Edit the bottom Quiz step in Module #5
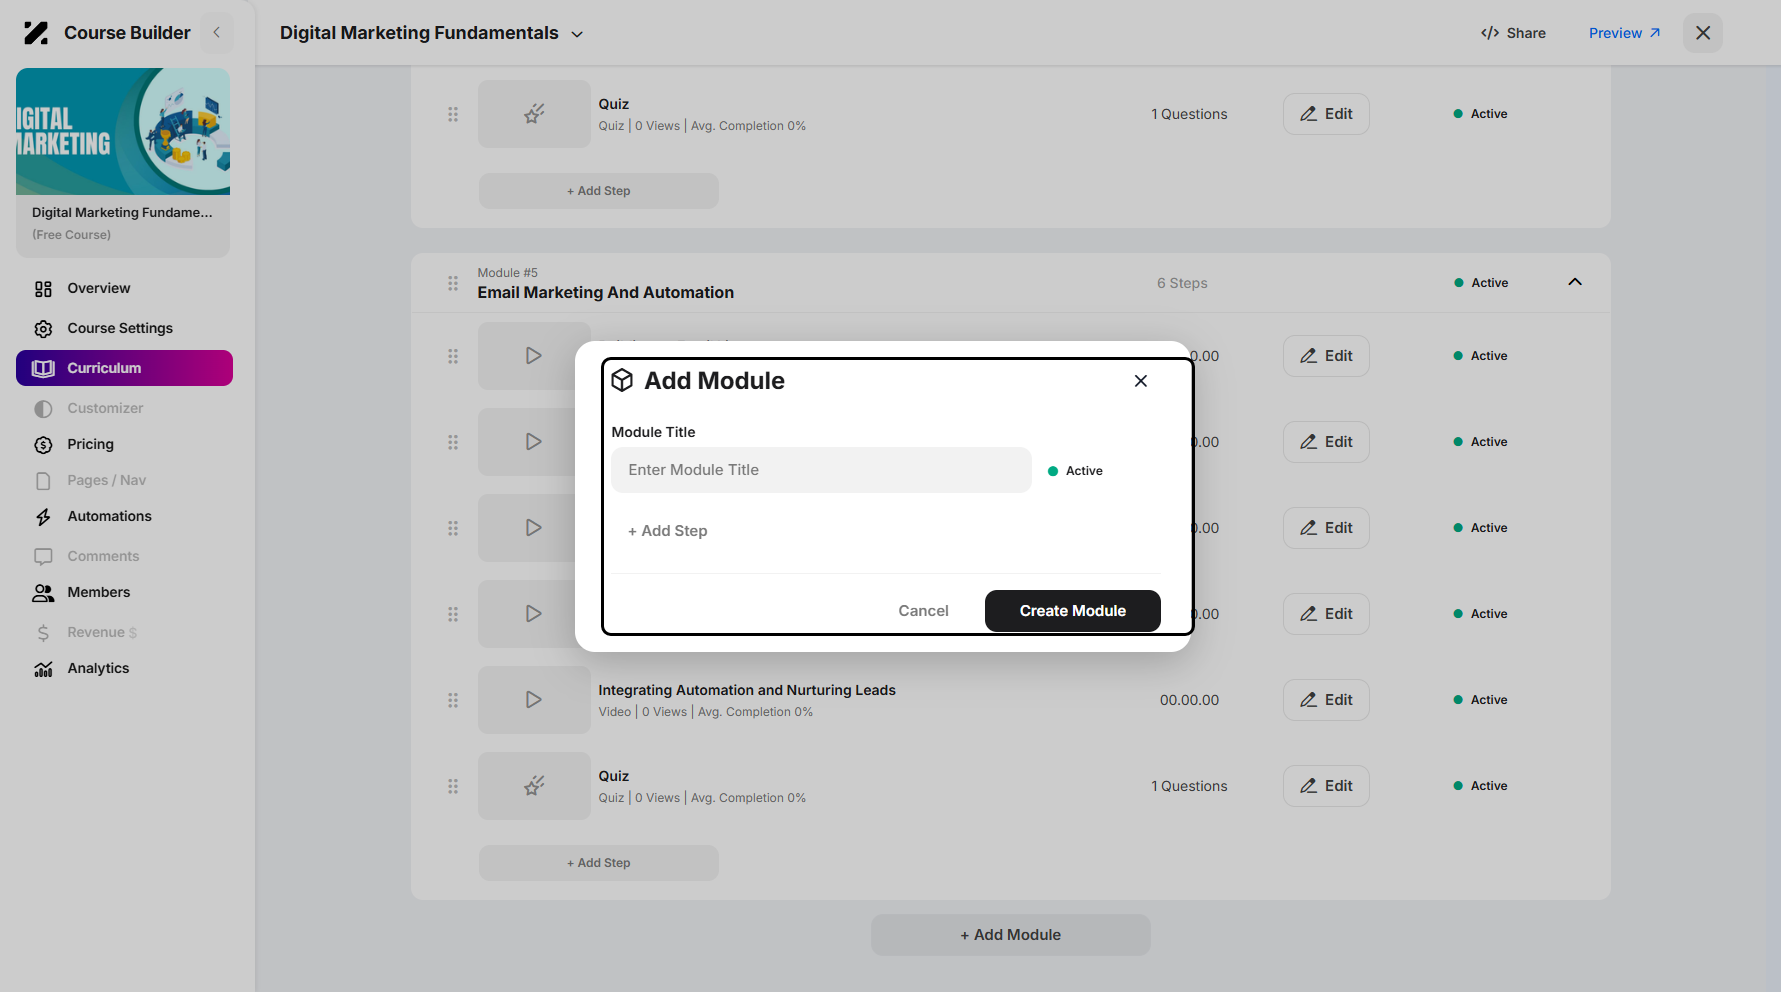This screenshot has height=992, width=1781. pyautogui.click(x=1326, y=786)
